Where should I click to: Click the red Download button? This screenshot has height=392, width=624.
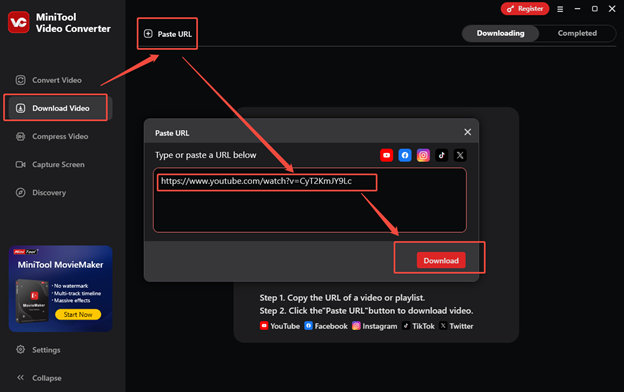point(441,260)
